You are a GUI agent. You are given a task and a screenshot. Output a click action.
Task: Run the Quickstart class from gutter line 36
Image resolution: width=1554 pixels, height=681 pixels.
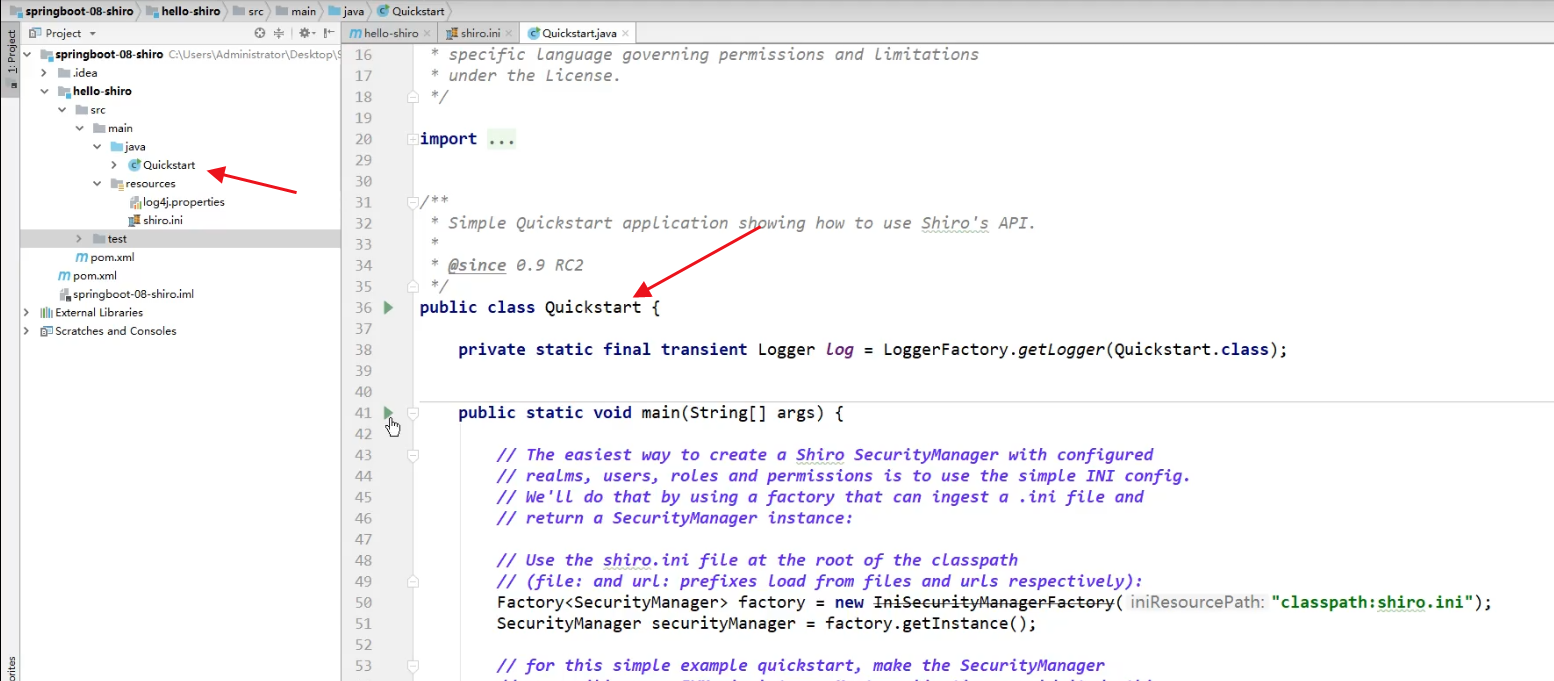click(x=389, y=307)
